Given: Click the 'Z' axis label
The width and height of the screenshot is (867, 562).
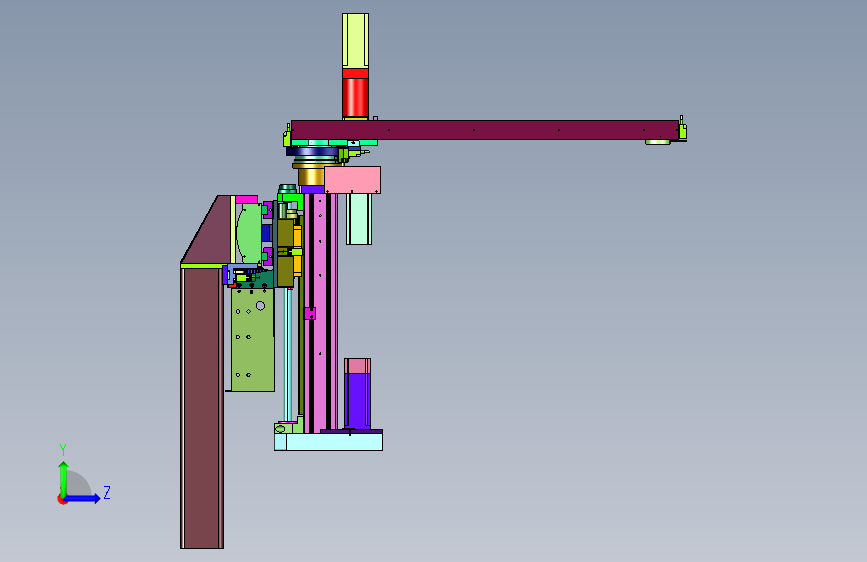Looking at the screenshot, I should 107,492.
